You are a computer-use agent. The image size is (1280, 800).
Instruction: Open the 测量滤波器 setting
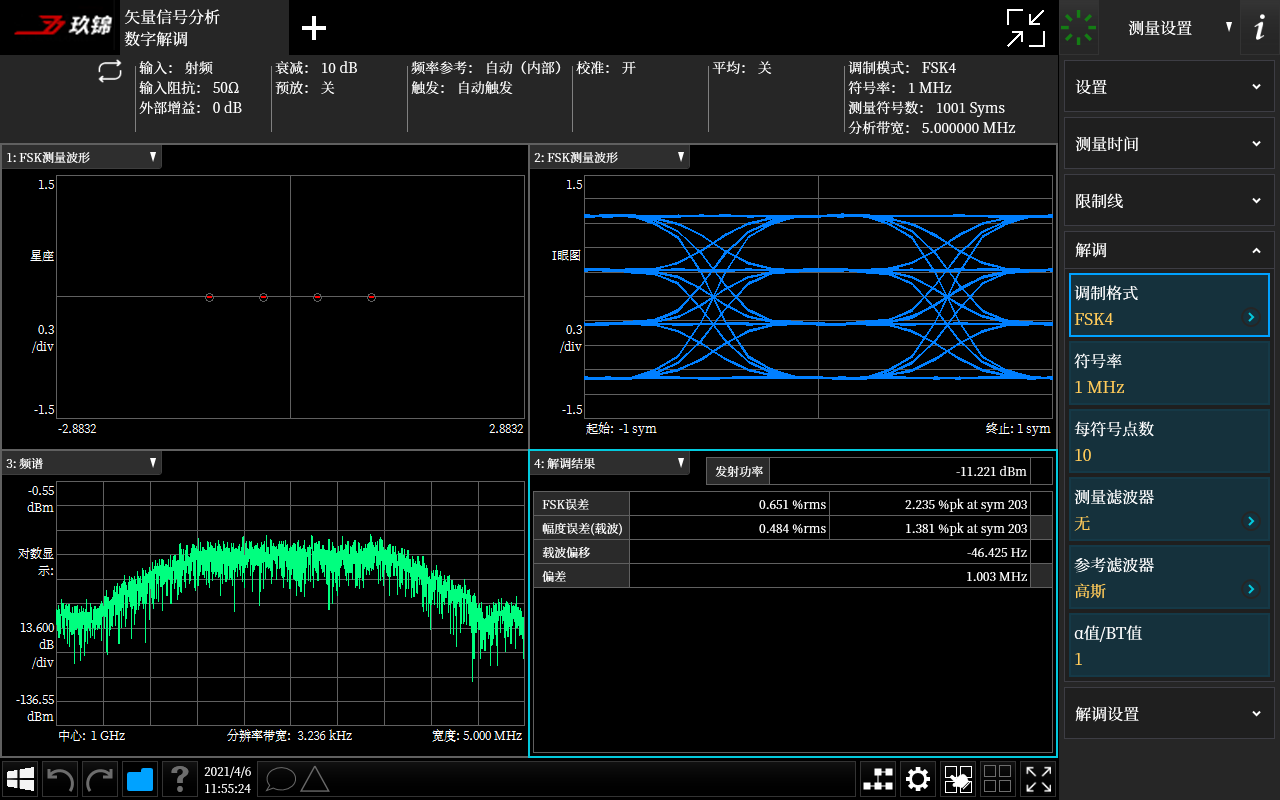tap(1169, 509)
